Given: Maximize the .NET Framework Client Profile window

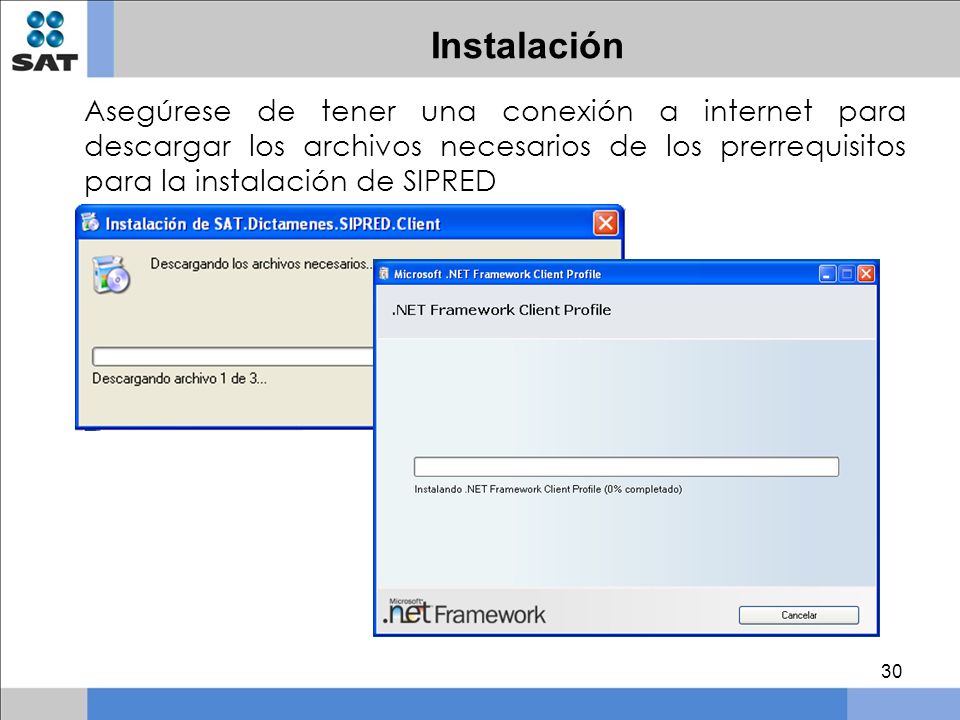Looking at the screenshot, I should point(847,274).
